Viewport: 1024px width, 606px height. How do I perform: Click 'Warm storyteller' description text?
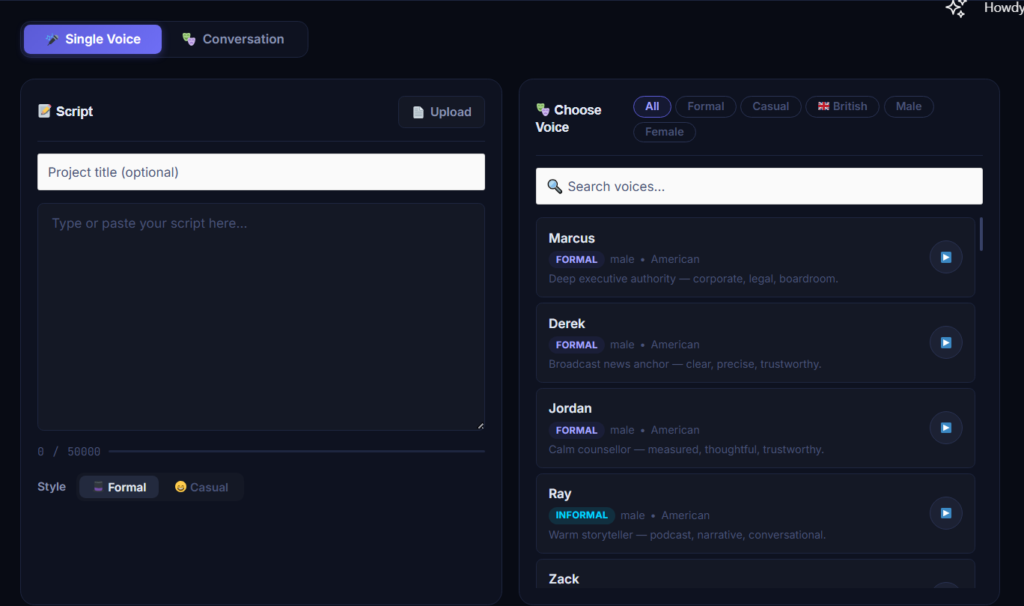click(x=687, y=535)
